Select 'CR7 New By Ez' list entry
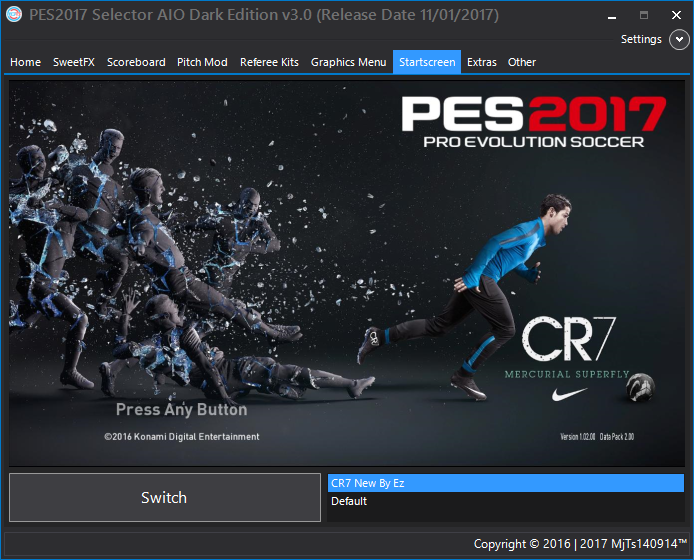This screenshot has width=694, height=560. point(506,483)
